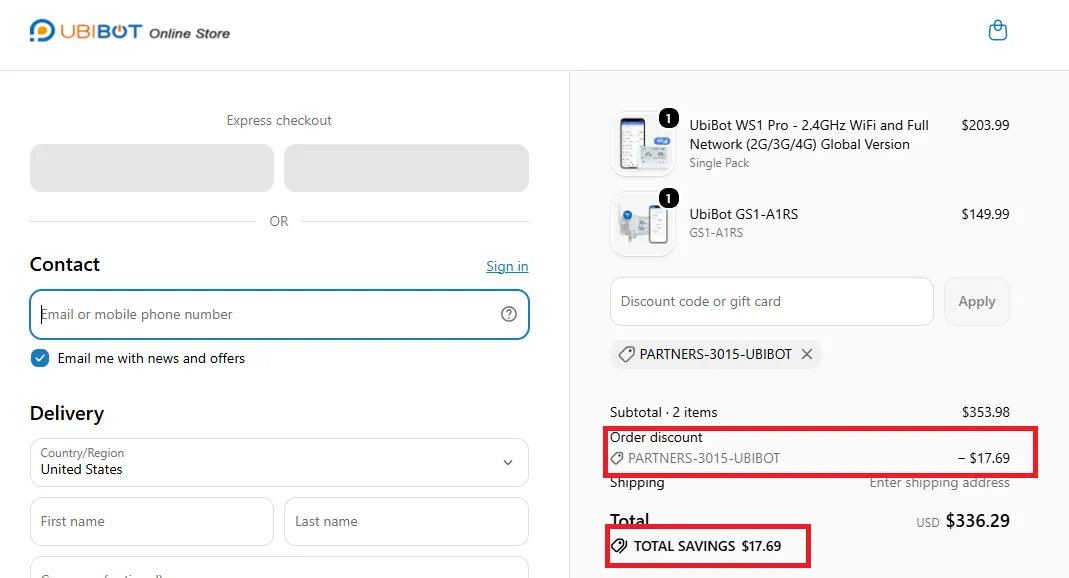Image resolution: width=1069 pixels, height=578 pixels.
Task: Click the Order discount label
Action: click(x=656, y=438)
